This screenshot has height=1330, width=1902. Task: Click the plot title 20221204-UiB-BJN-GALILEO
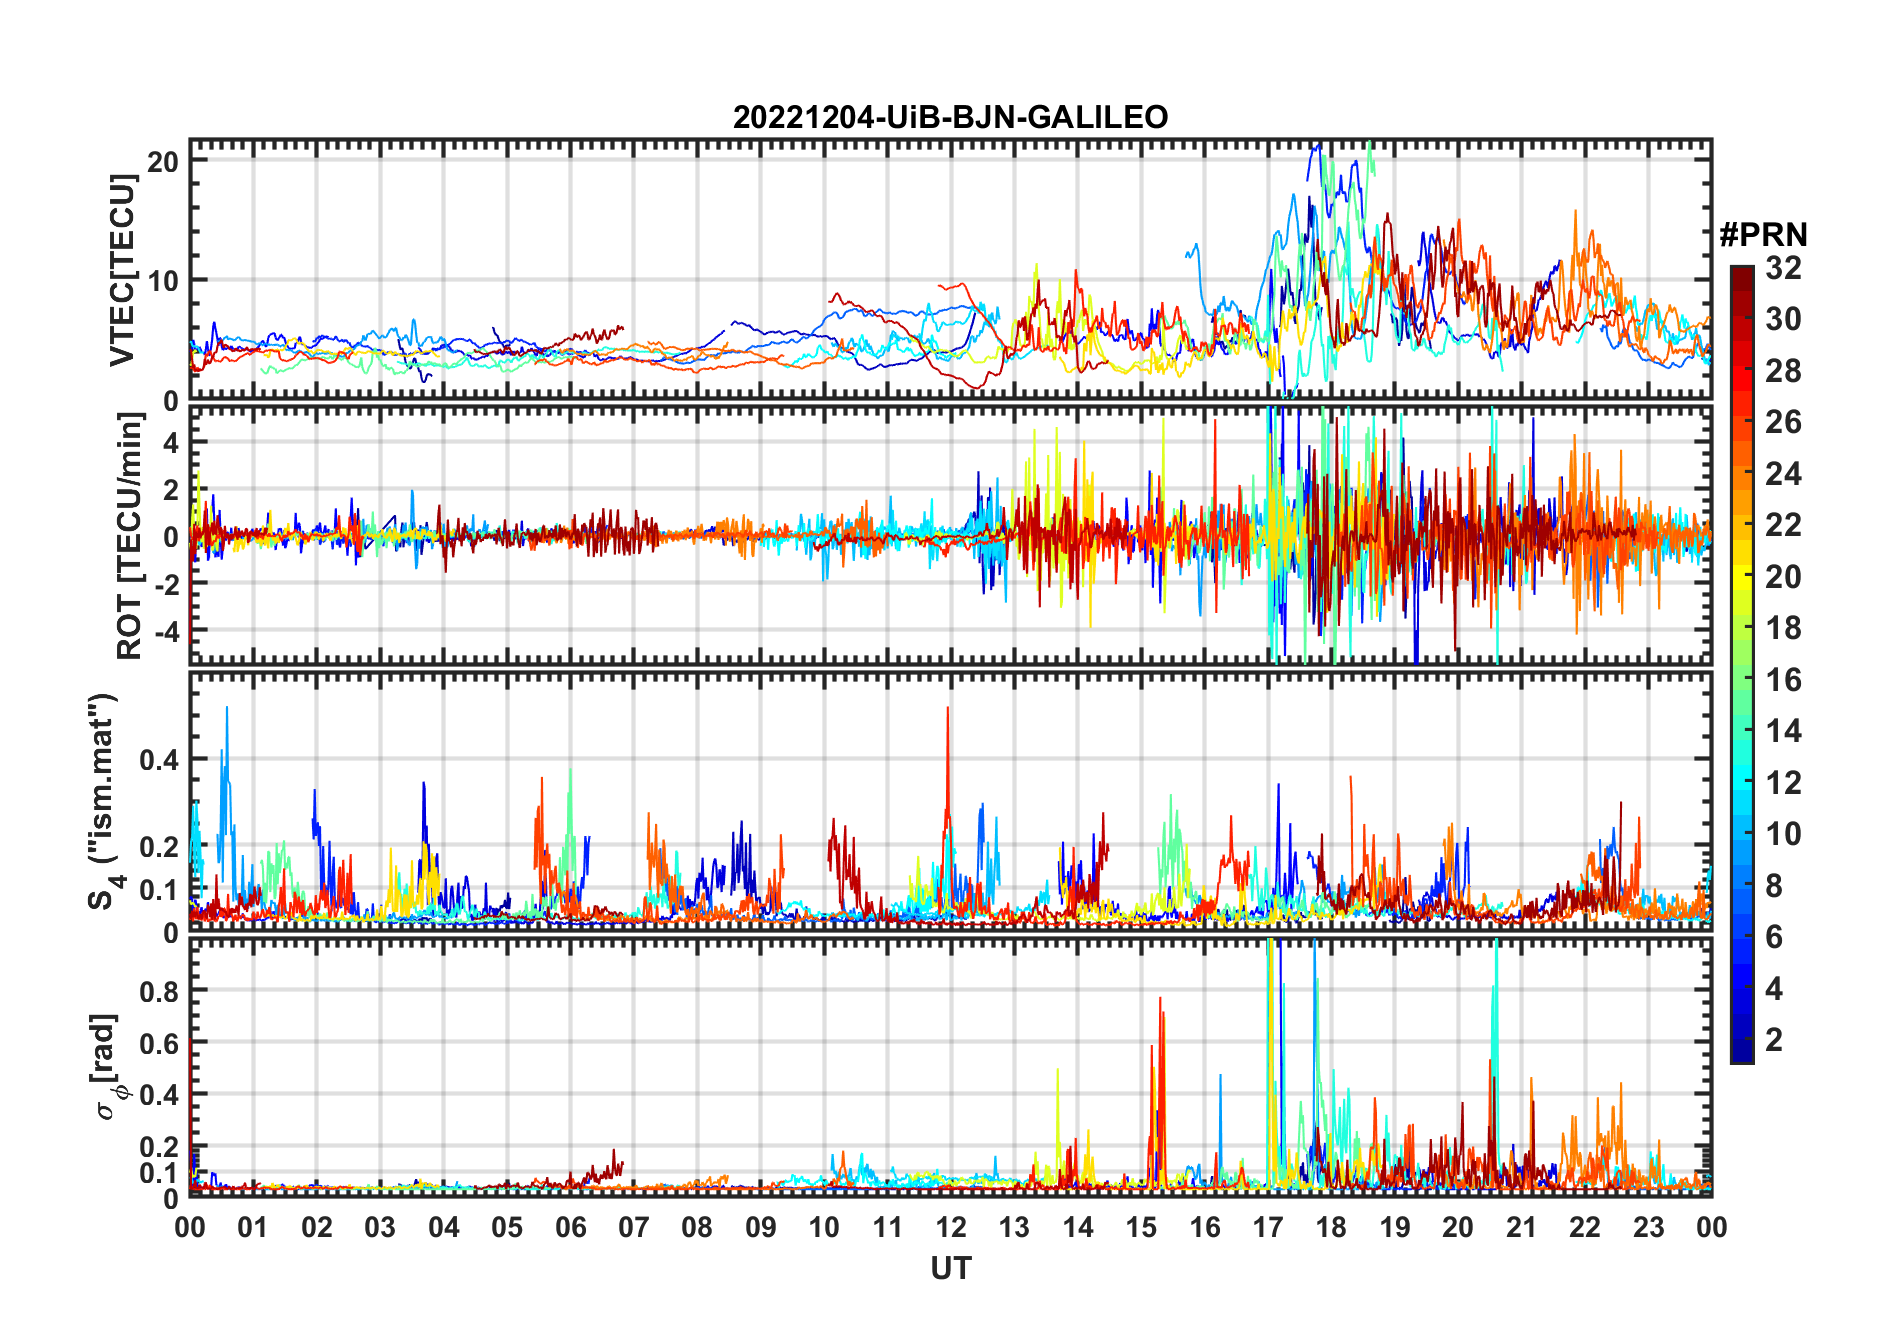point(950,117)
